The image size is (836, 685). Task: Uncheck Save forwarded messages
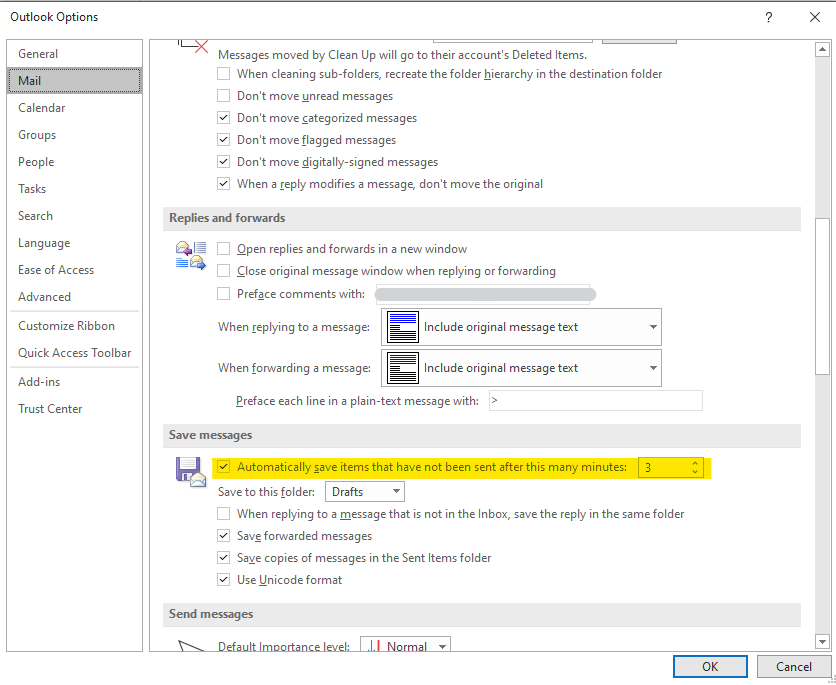223,536
